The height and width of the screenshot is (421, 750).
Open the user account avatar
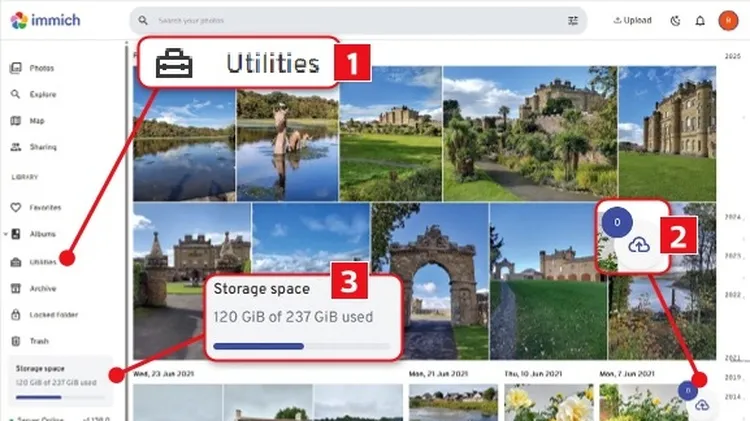coord(728,21)
